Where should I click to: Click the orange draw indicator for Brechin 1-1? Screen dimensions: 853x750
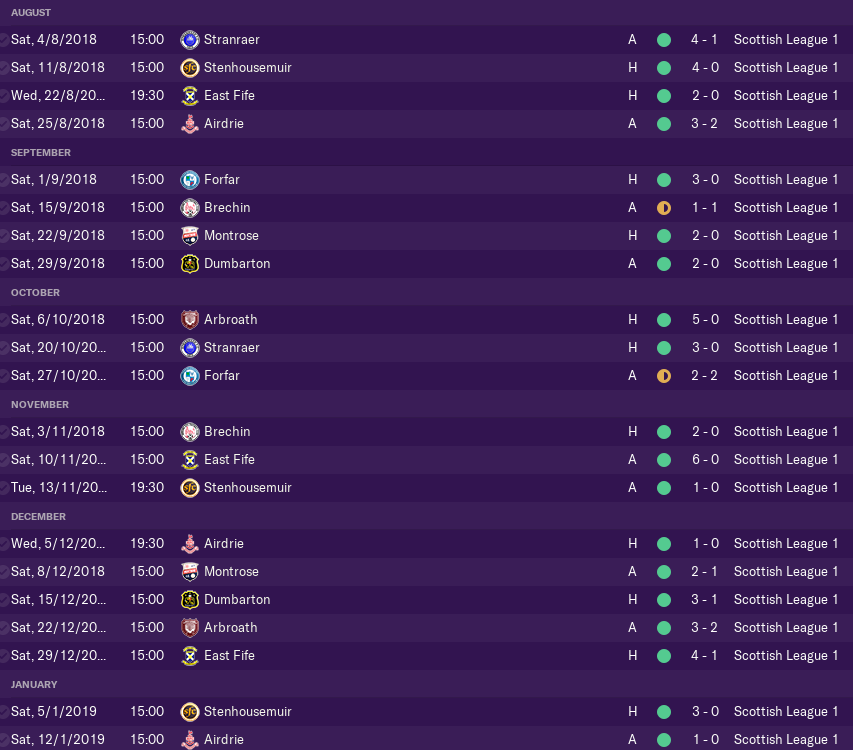tap(664, 208)
